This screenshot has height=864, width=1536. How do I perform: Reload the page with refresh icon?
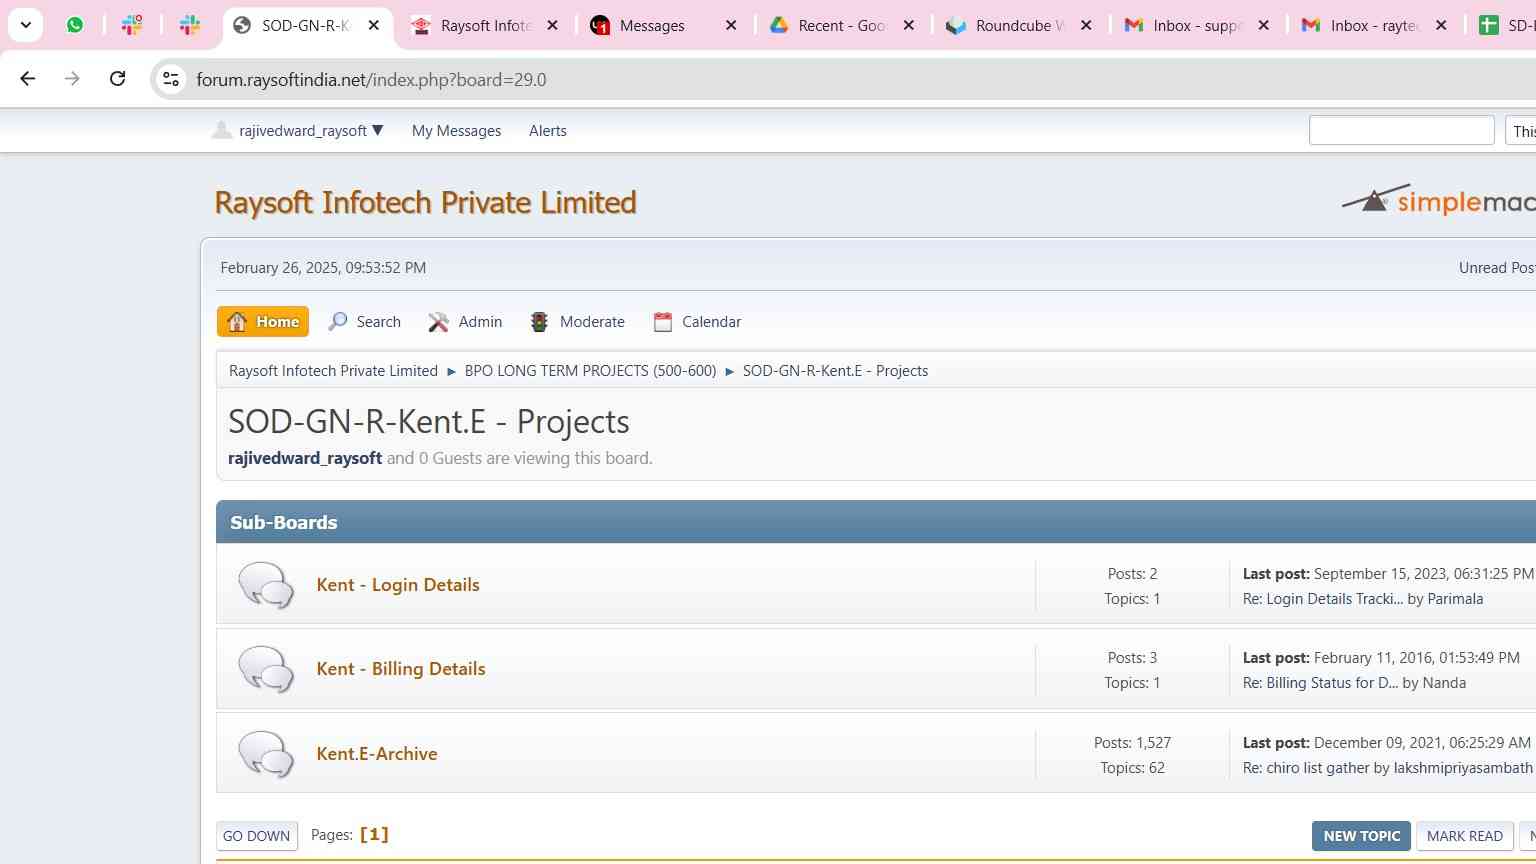click(117, 79)
